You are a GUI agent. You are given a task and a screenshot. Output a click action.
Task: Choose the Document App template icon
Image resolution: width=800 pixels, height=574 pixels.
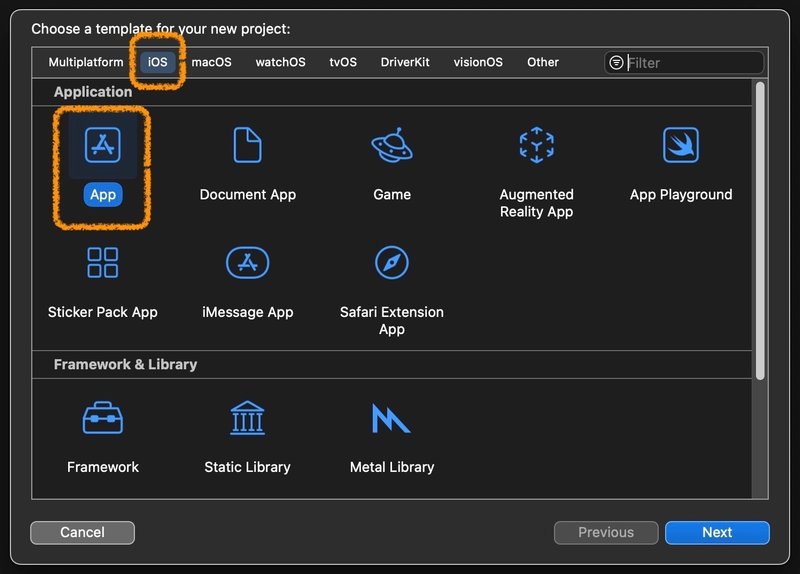coord(247,145)
